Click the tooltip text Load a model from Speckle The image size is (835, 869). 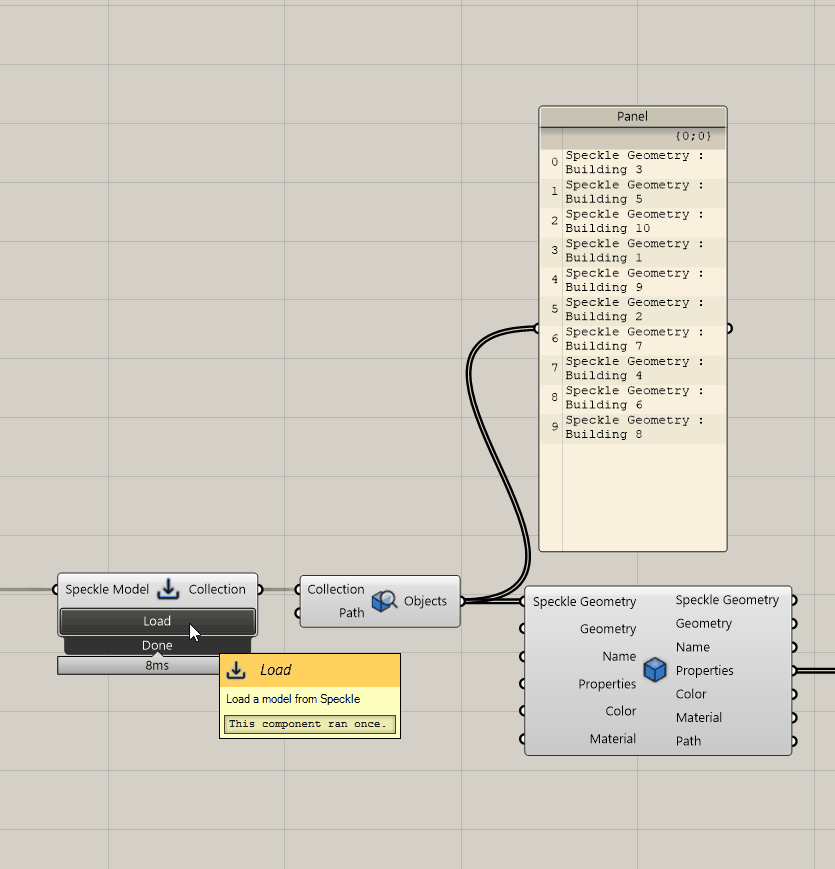tap(293, 699)
